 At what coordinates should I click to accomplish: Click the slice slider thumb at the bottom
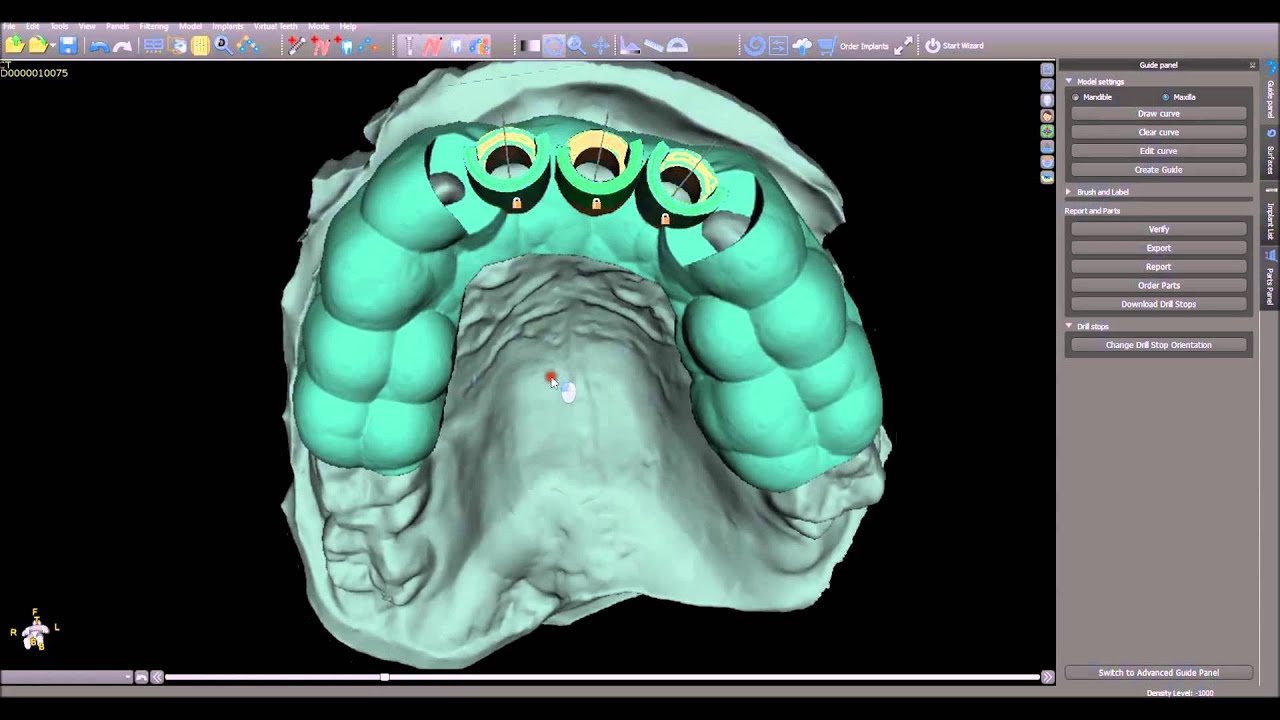pyautogui.click(x=384, y=677)
